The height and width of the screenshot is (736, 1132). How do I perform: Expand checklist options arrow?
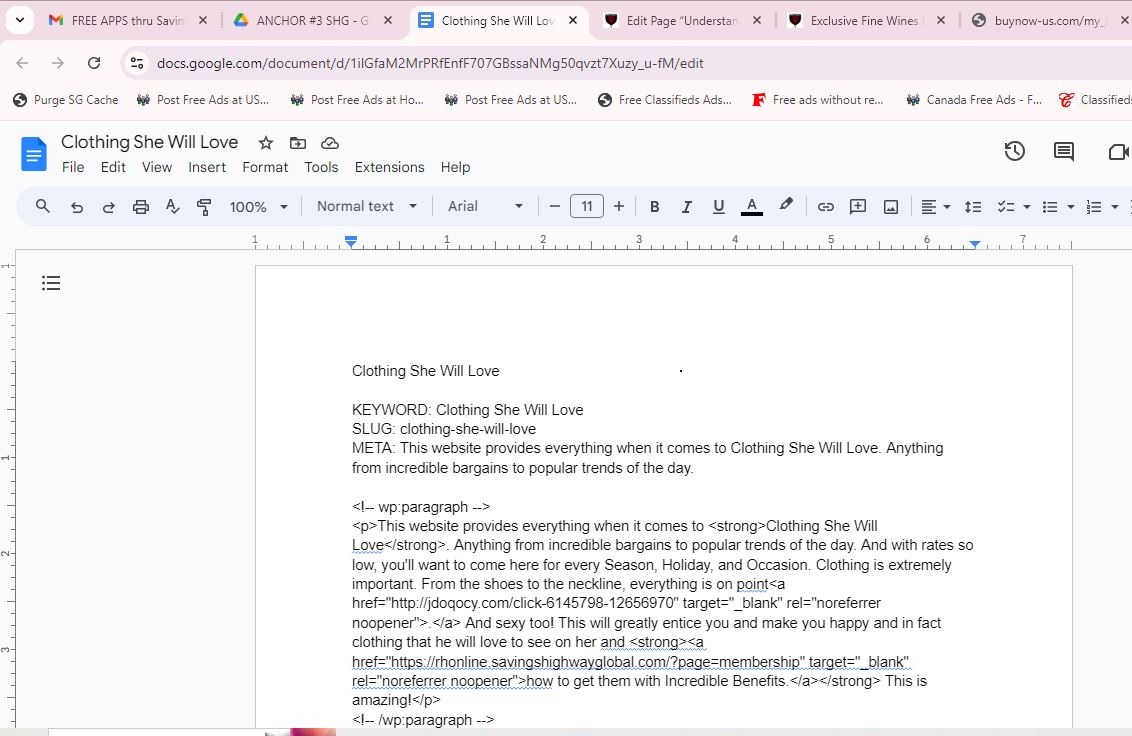point(1027,207)
